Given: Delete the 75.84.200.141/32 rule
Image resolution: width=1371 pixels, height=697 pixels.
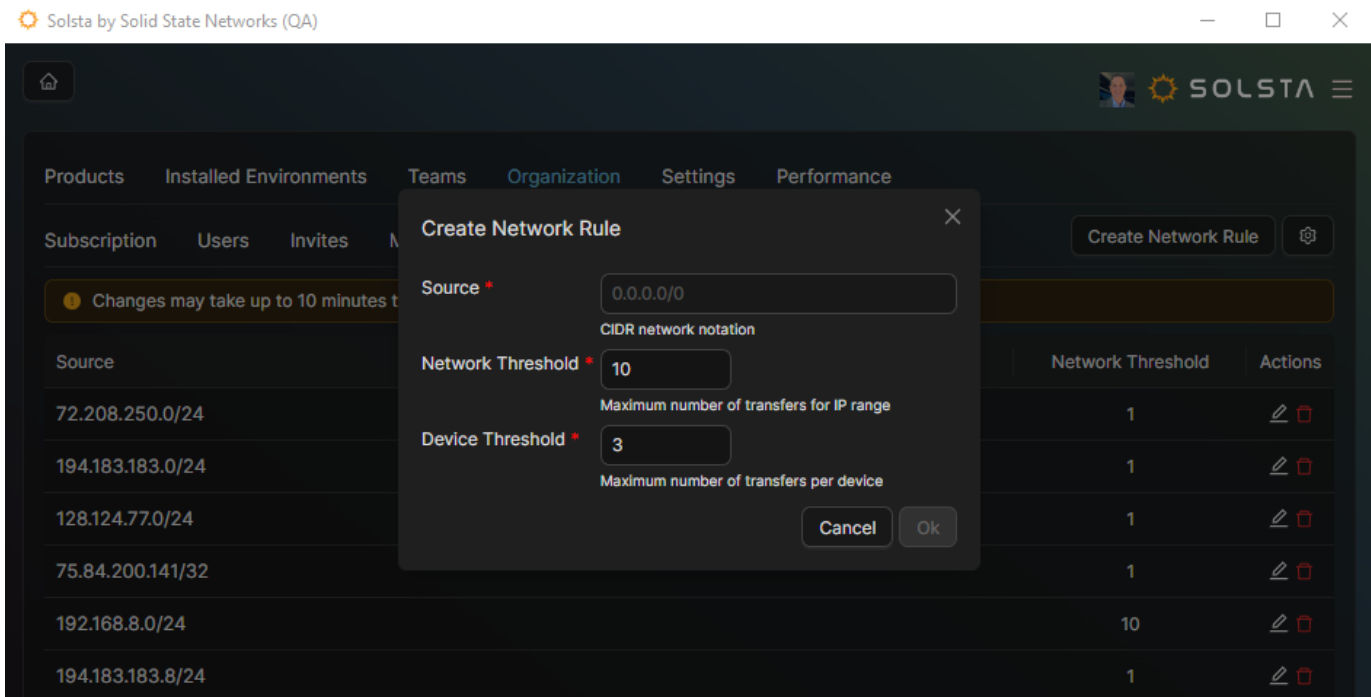Looking at the screenshot, I should point(1304,571).
